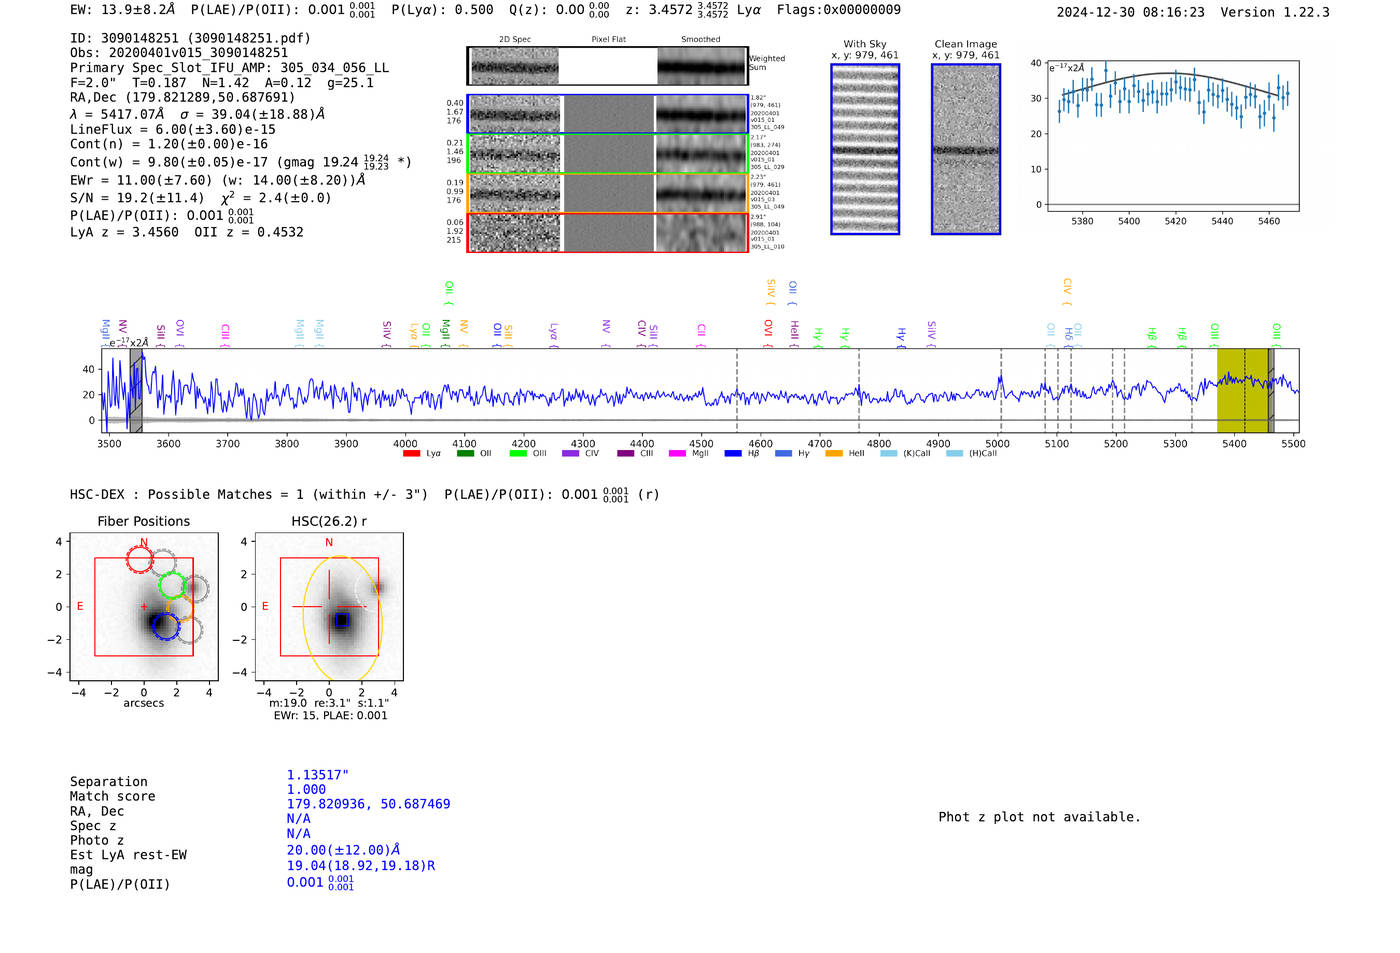Select the blue Hβ legend swatch

pos(733,454)
